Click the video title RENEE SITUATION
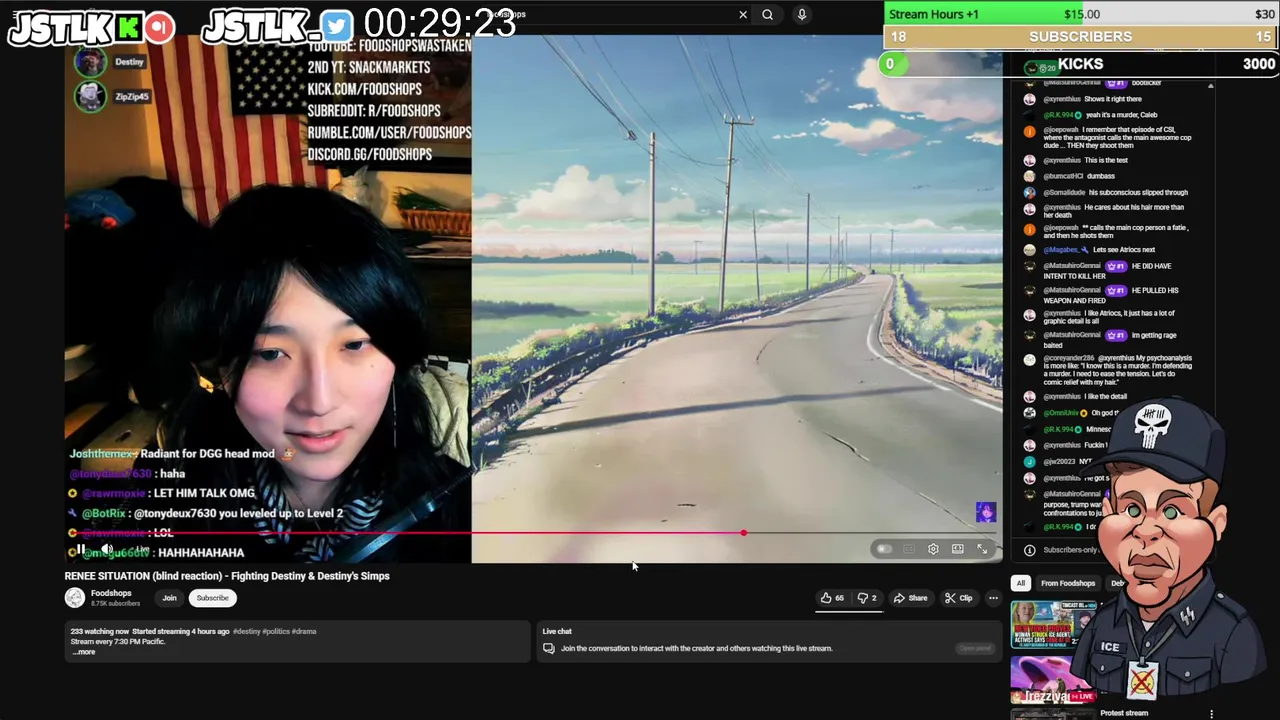This screenshot has width=1280, height=720. 227,576
